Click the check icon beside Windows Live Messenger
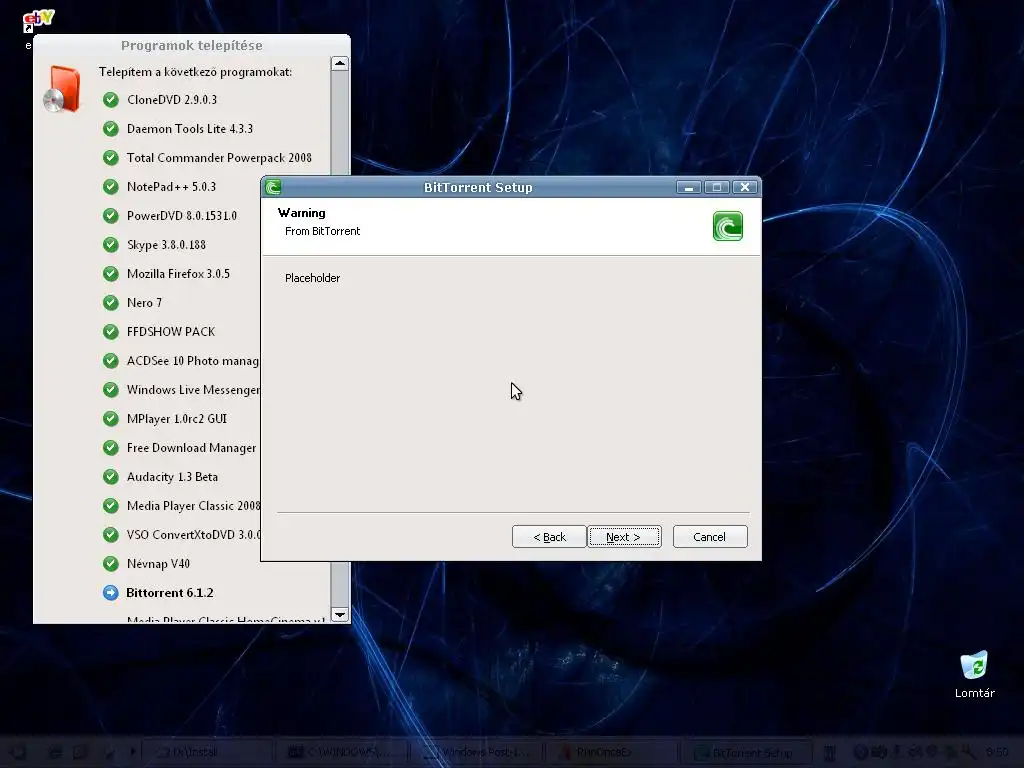 [x=111, y=389]
